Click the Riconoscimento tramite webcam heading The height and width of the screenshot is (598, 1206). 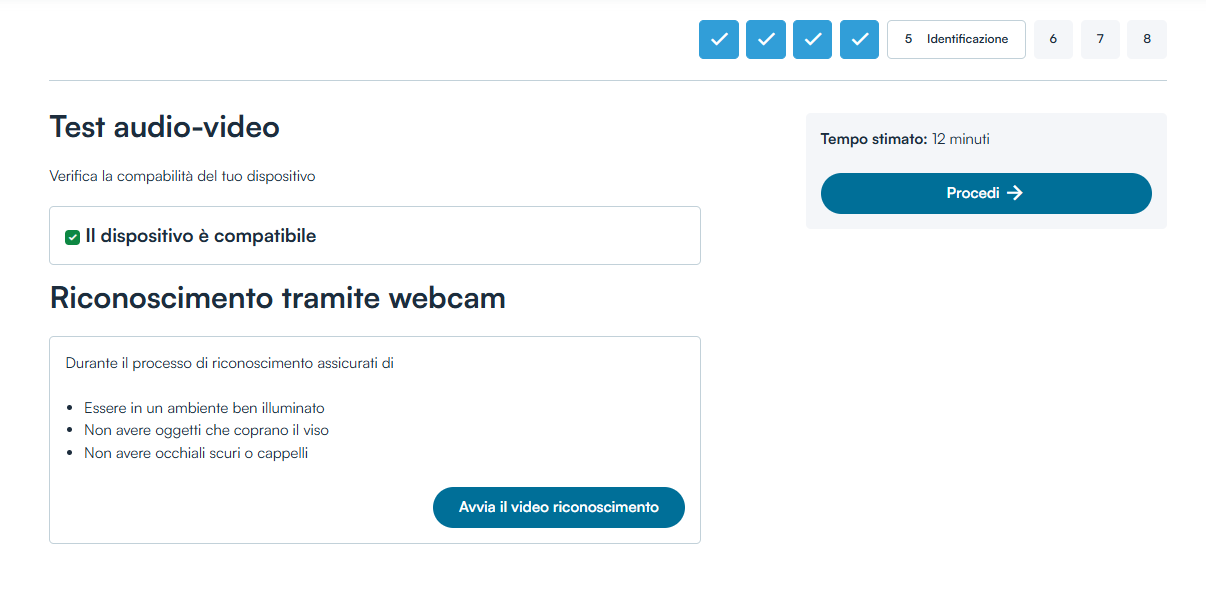click(277, 298)
